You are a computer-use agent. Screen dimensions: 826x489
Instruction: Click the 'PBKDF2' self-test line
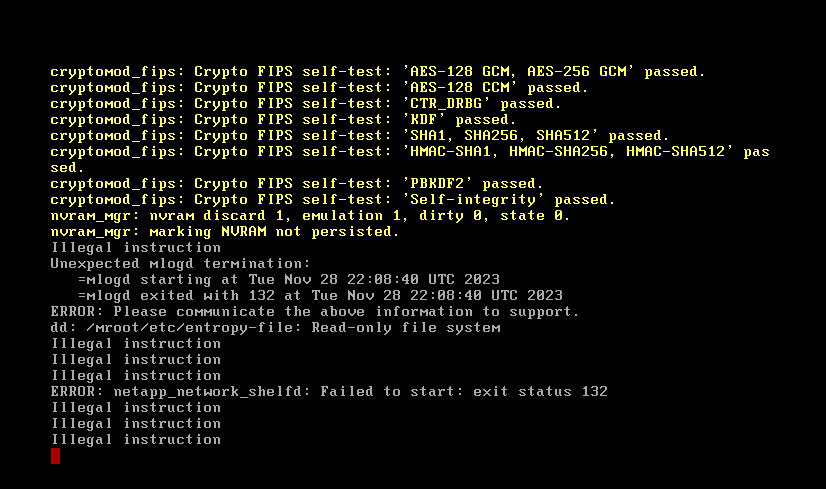pos(296,184)
